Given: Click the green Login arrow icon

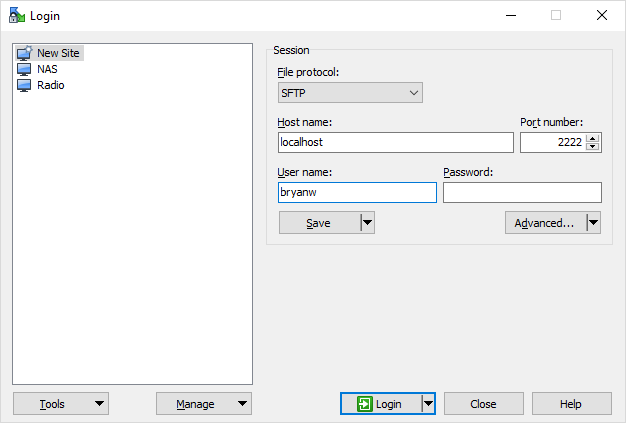Looking at the screenshot, I should tap(365, 404).
